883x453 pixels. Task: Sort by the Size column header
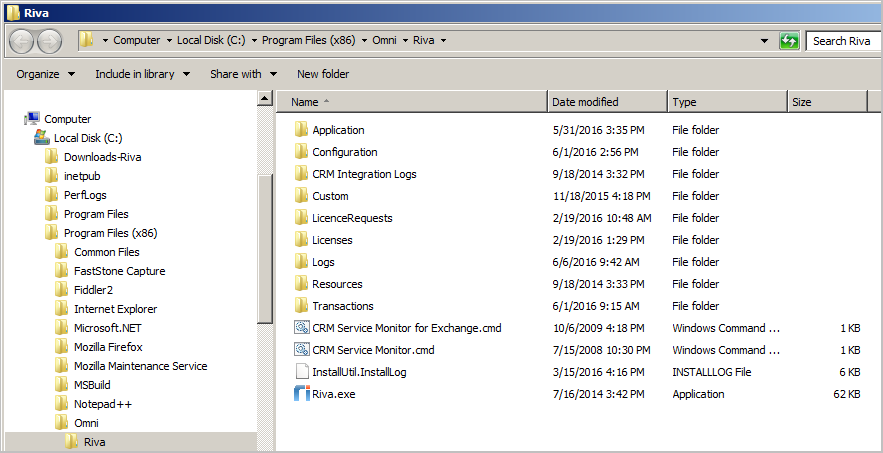tap(827, 102)
